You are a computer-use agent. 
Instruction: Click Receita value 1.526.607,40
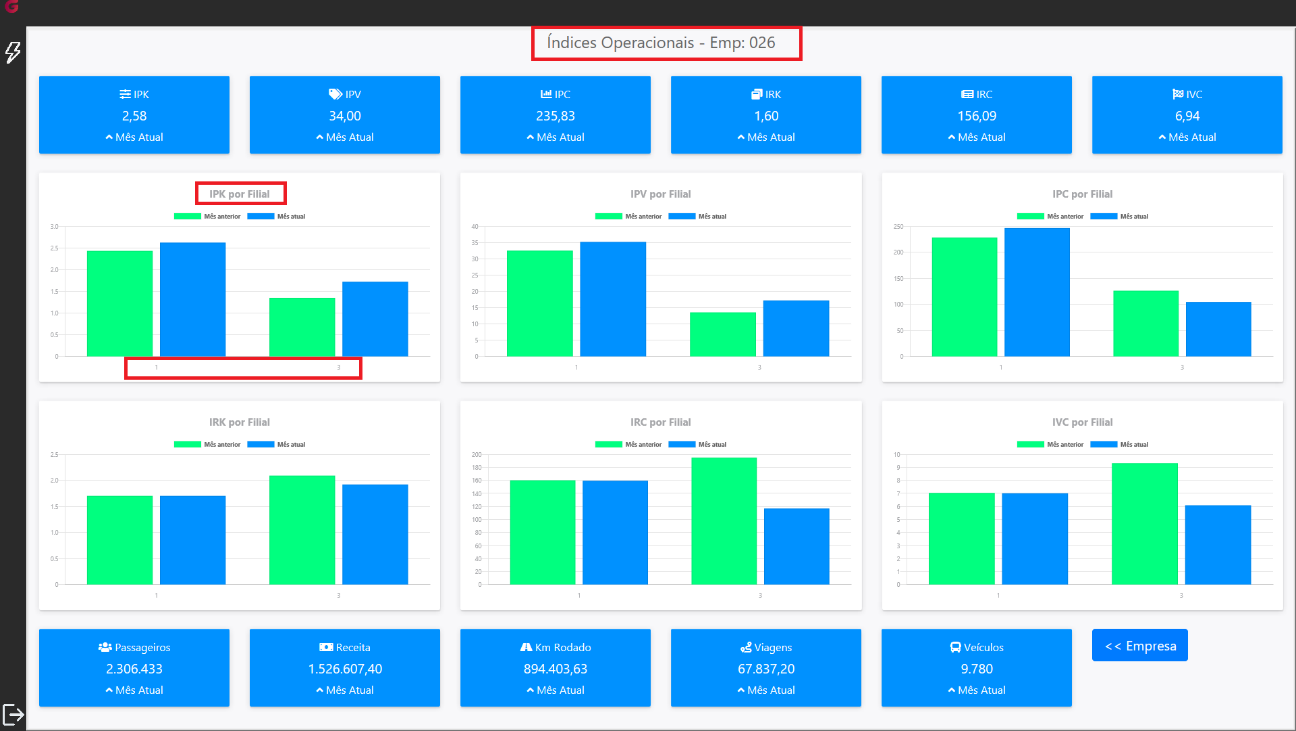(x=344, y=669)
